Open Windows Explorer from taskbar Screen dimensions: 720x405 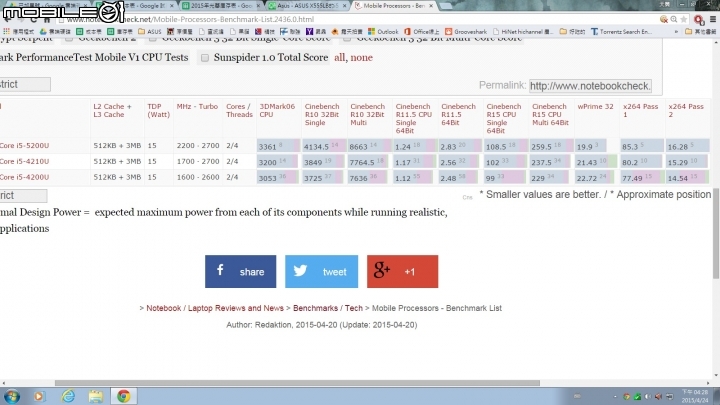[96, 396]
